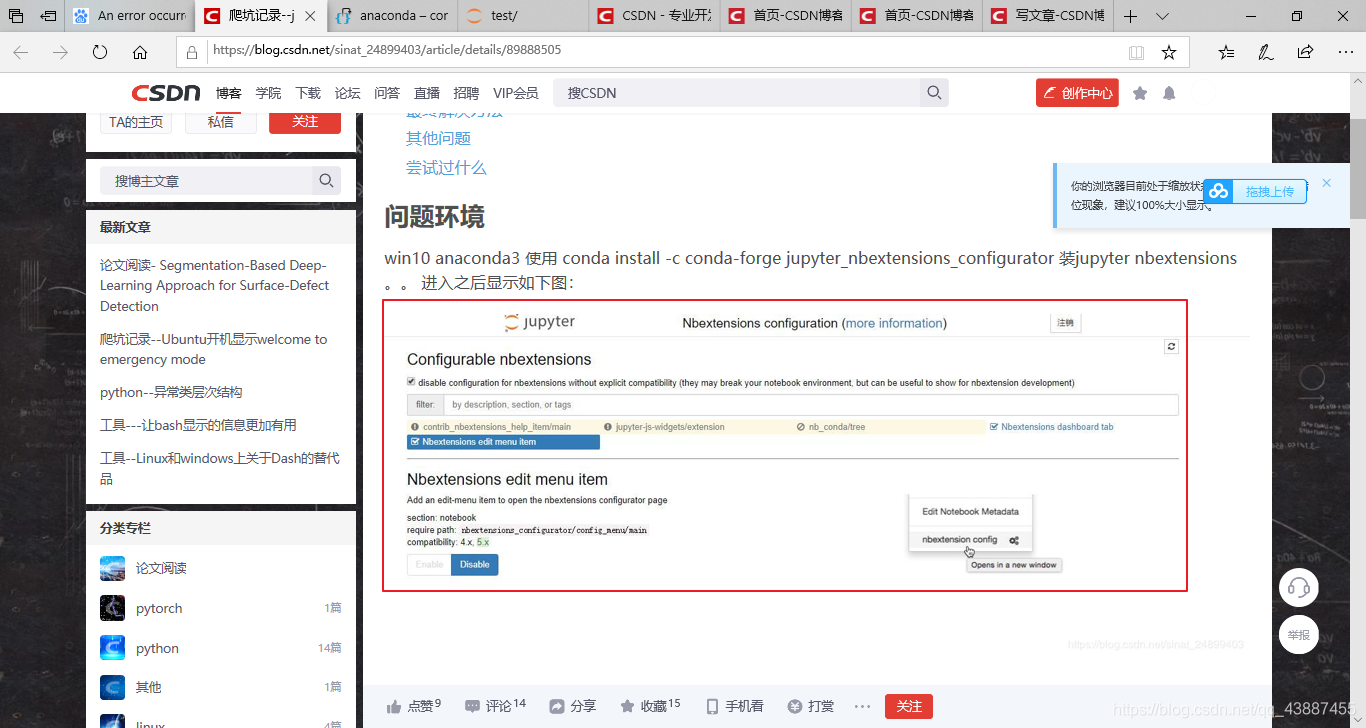Image resolution: width=1366 pixels, height=728 pixels.
Task: Open a new browser tab
Action: coord(1131,16)
